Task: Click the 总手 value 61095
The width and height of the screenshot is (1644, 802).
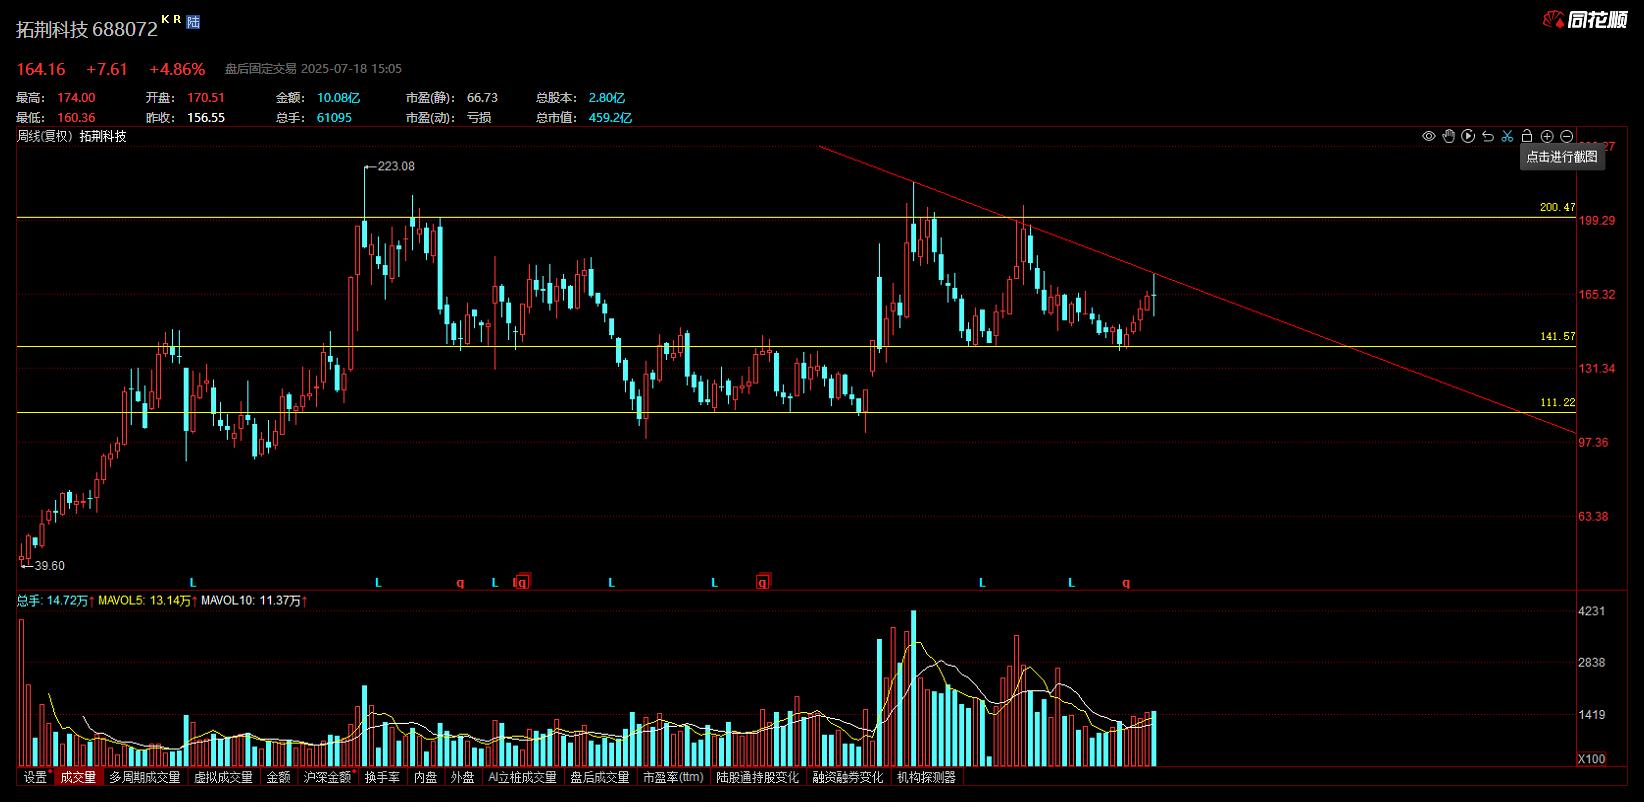Action: pyautogui.click(x=335, y=118)
